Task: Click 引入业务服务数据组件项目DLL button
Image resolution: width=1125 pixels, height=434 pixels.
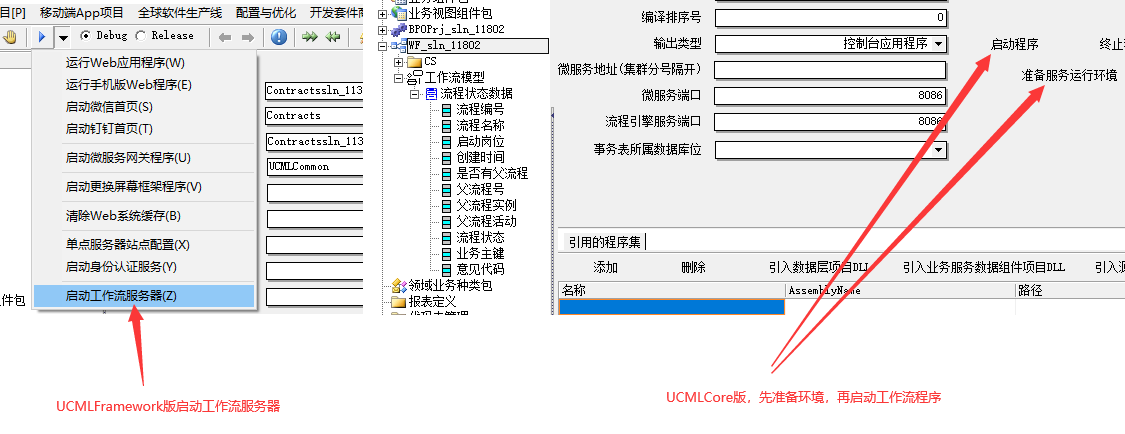Action: click(x=984, y=268)
